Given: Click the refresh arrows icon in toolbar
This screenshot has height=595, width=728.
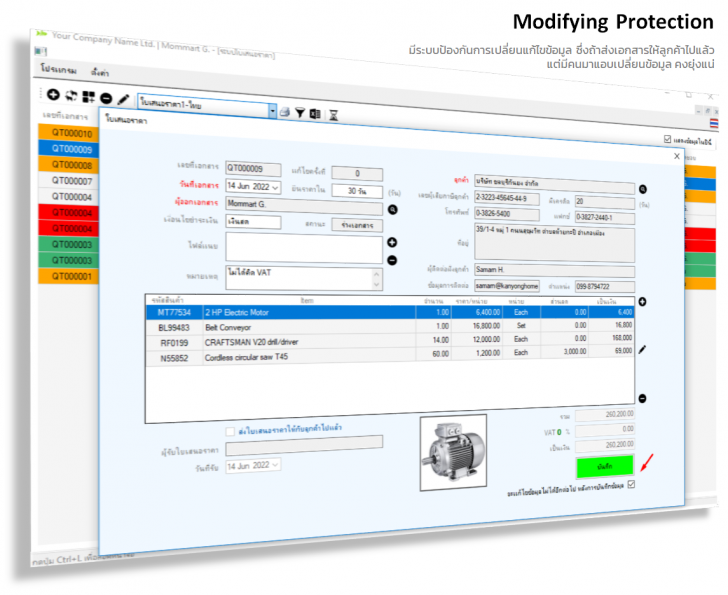Looking at the screenshot, I should pos(71,96).
